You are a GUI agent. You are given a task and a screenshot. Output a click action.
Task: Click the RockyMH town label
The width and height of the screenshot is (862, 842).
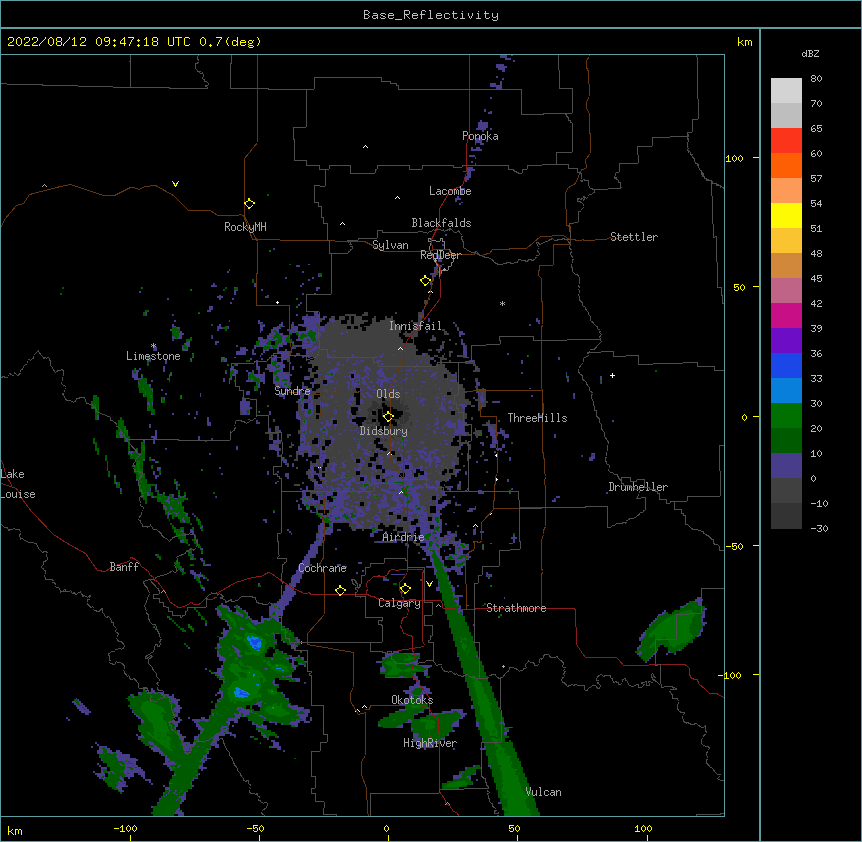[x=245, y=226]
